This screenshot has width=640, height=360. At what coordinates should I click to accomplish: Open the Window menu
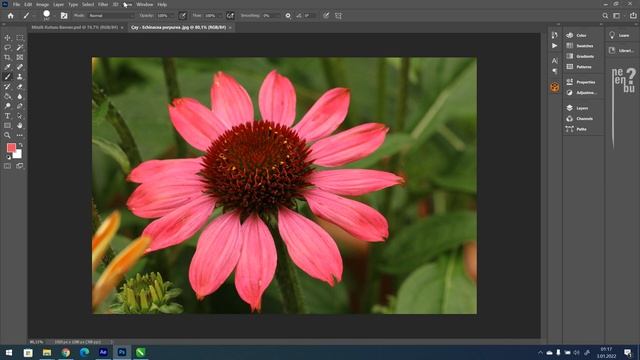[144, 4]
